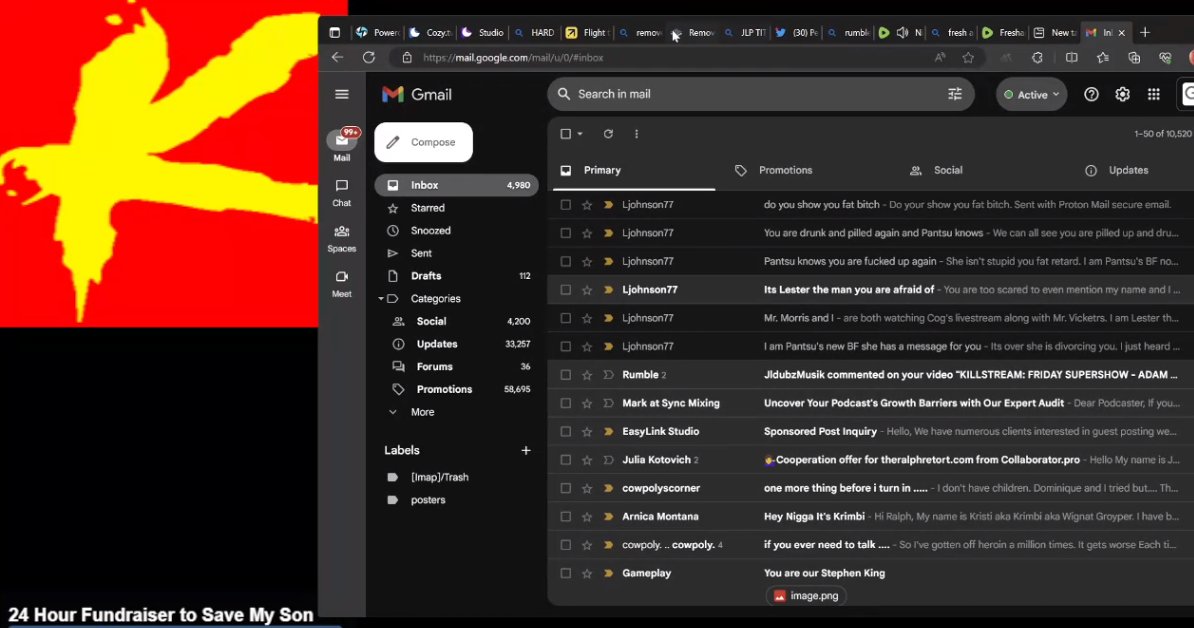Bookmark this page with star icon
This screenshot has height=628, width=1194.
[968, 57]
